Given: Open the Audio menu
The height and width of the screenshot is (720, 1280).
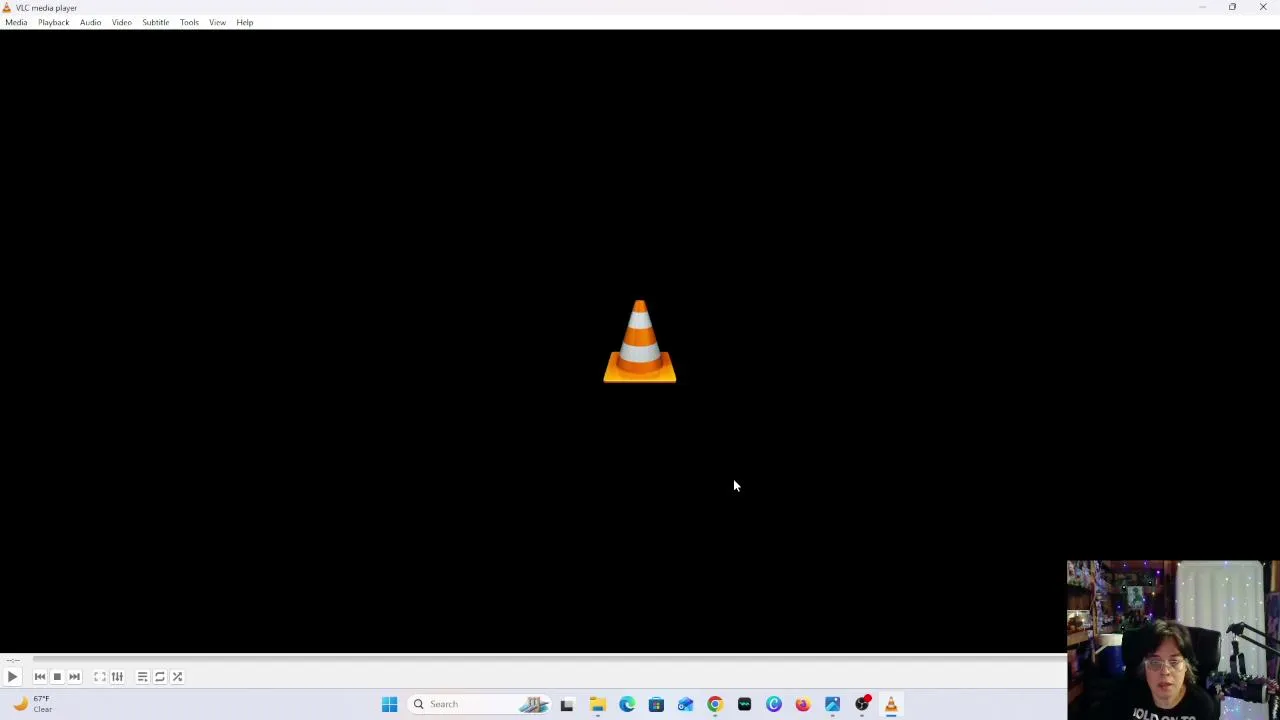Looking at the screenshot, I should 90,22.
